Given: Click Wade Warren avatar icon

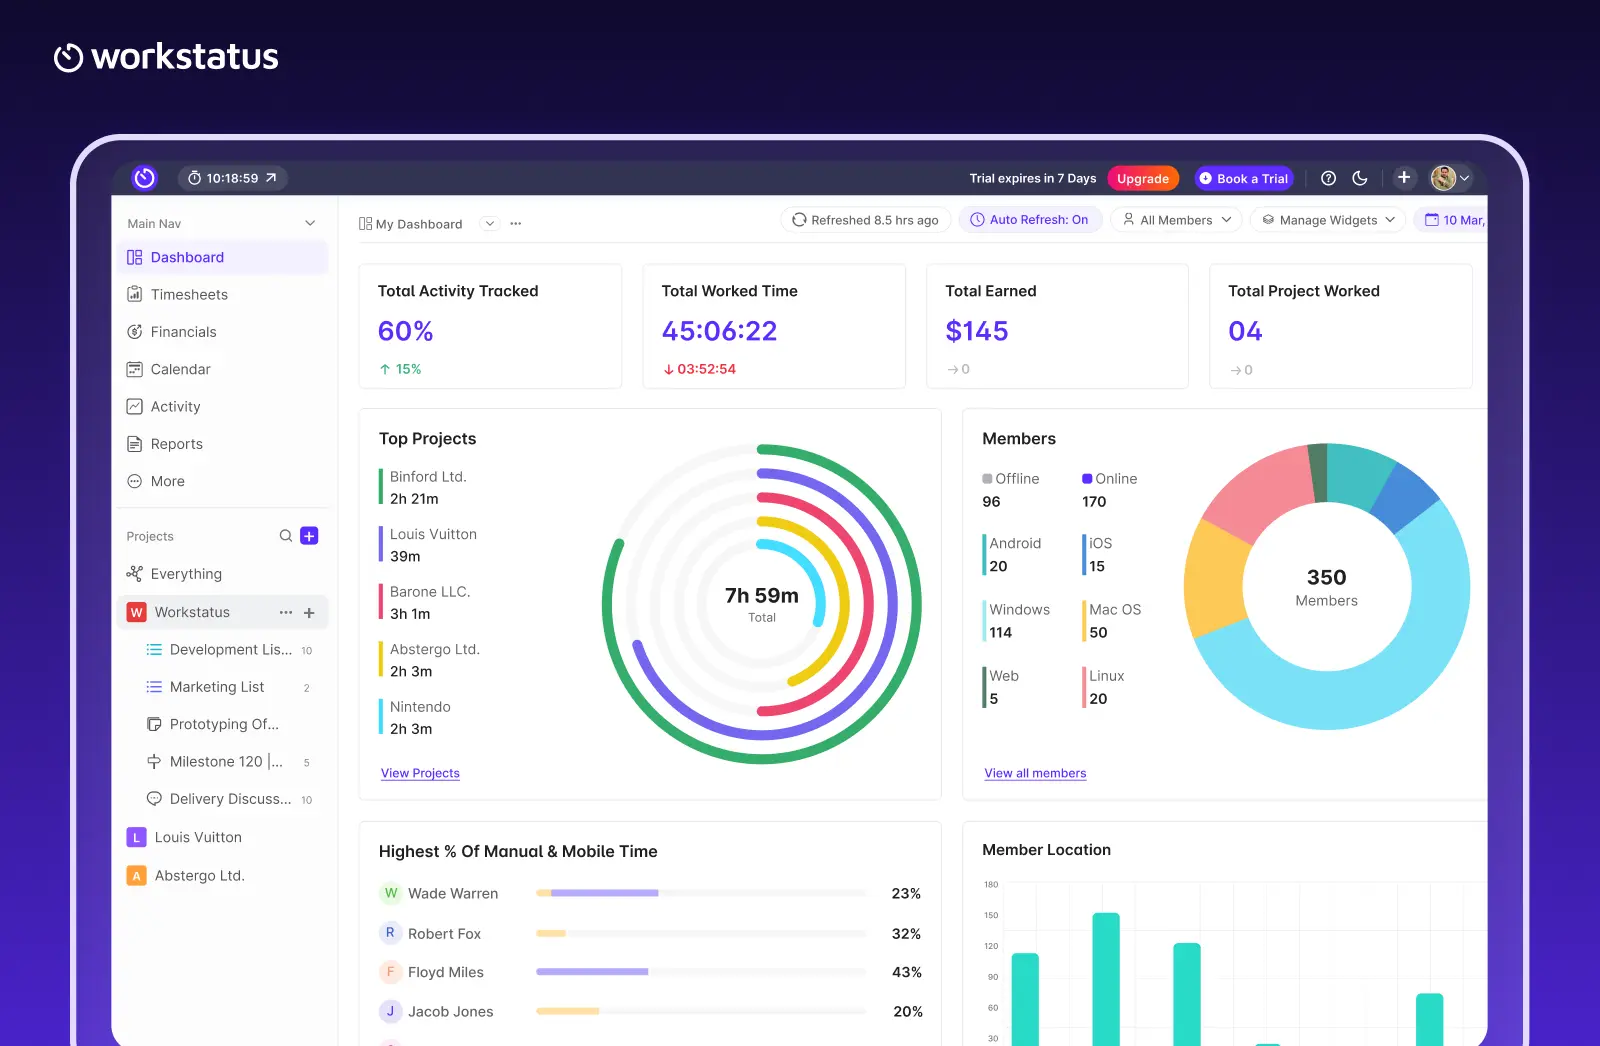Looking at the screenshot, I should (390, 893).
